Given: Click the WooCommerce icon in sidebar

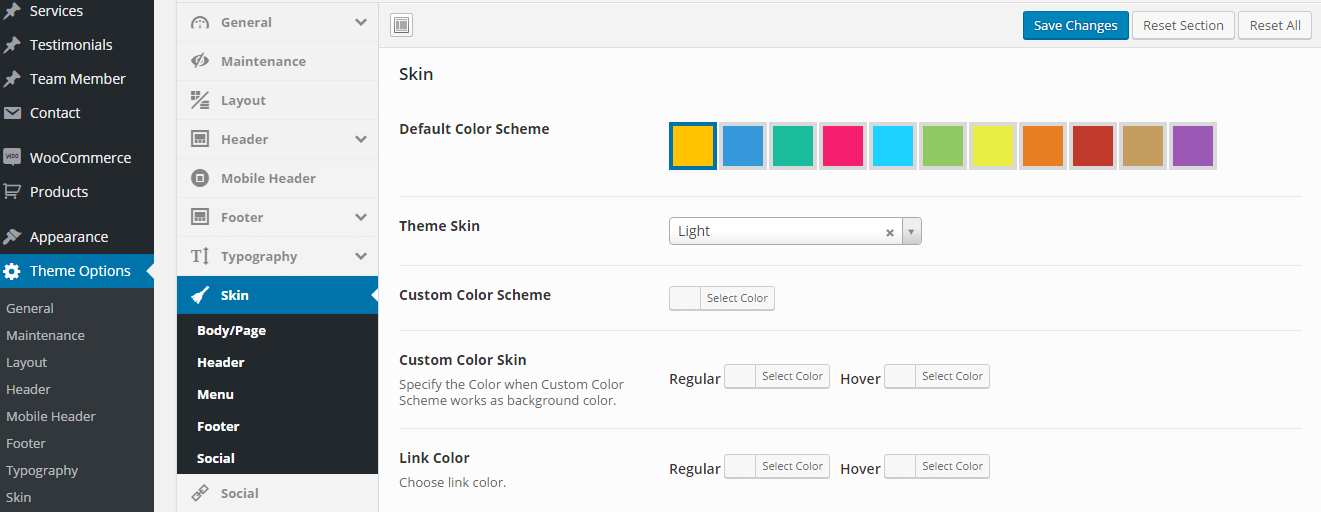Looking at the screenshot, I should point(12,157).
